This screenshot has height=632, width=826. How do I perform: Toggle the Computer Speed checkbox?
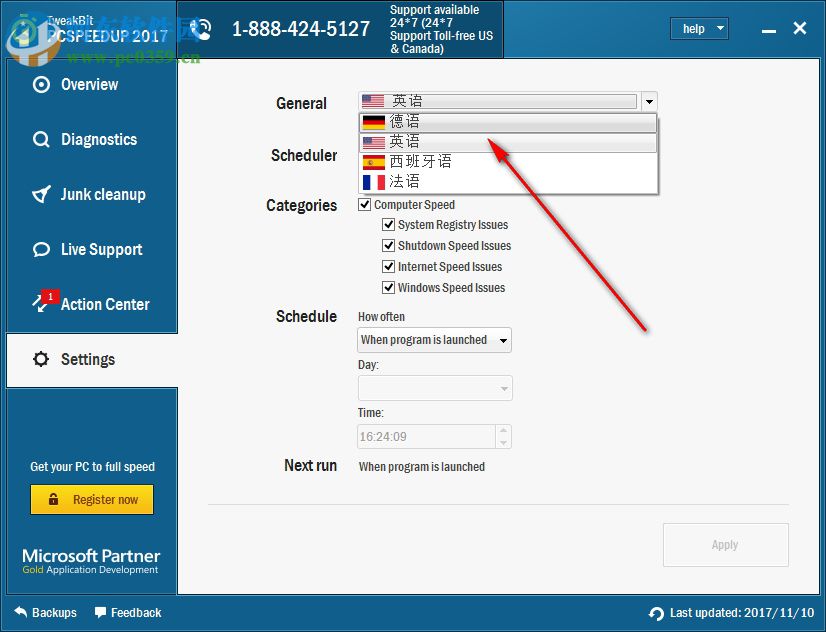[x=365, y=204]
